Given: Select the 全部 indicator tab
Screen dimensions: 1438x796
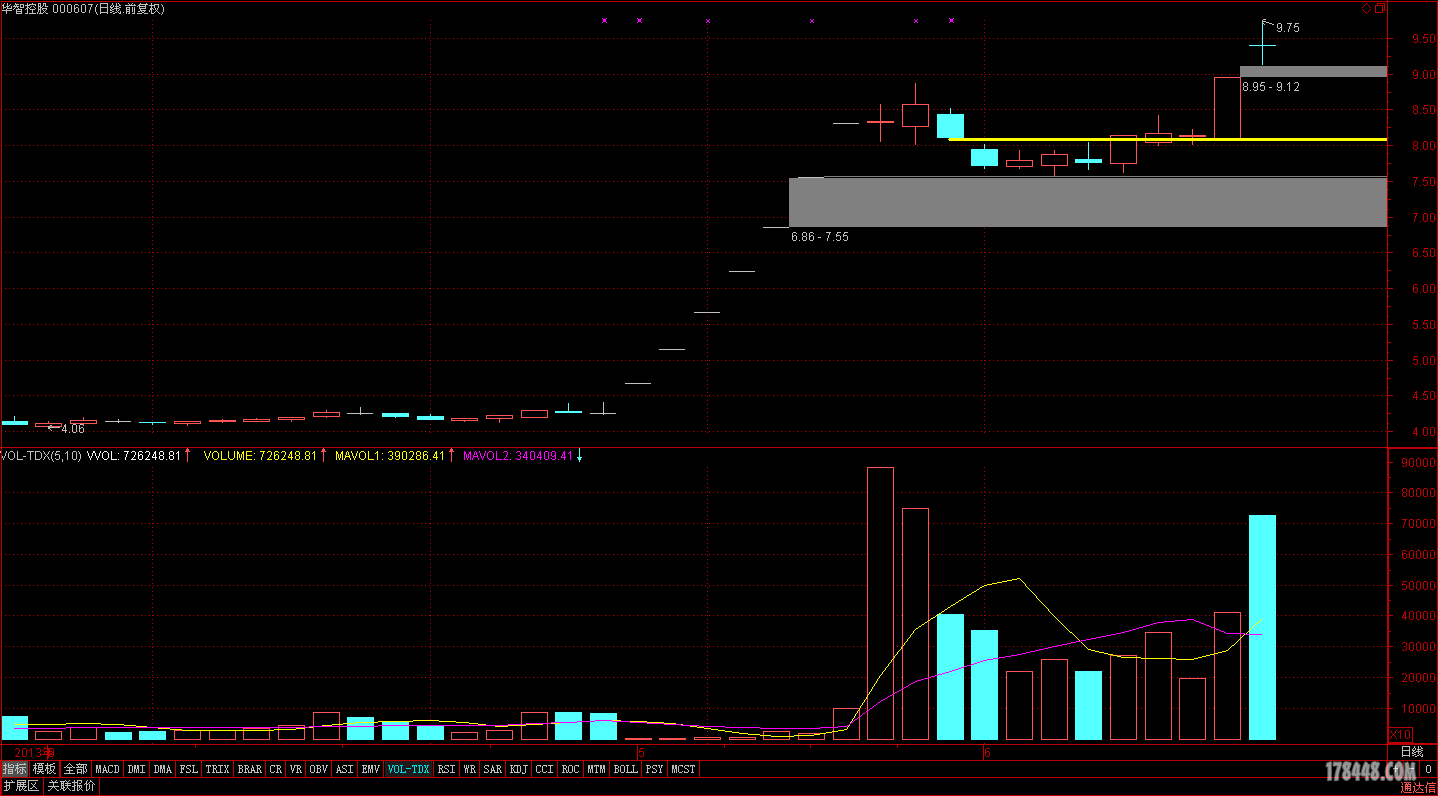Looking at the screenshot, I should click(76, 769).
